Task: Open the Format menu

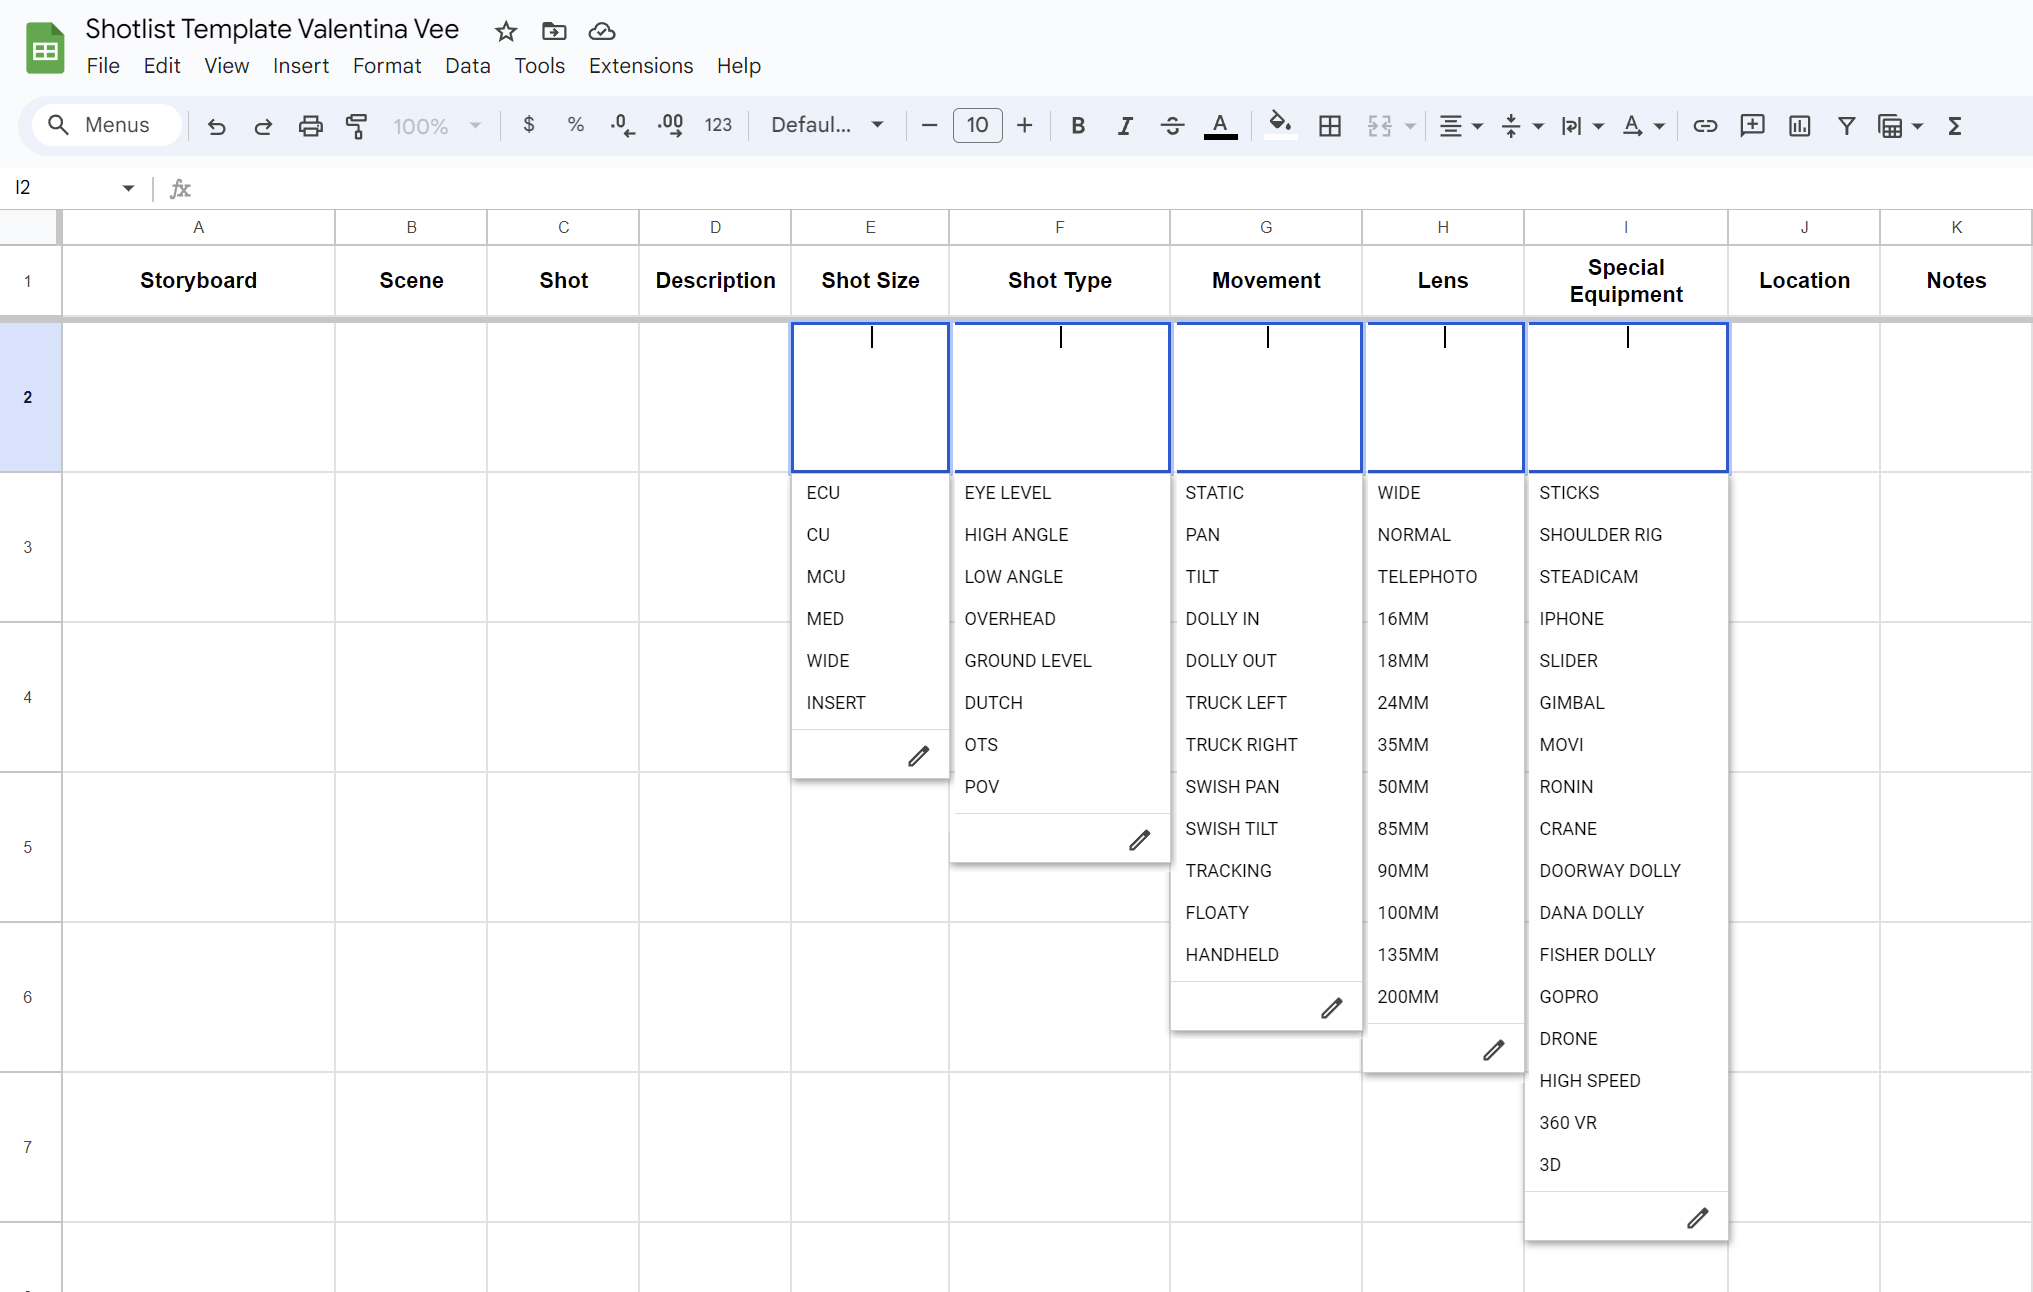Action: [386, 66]
